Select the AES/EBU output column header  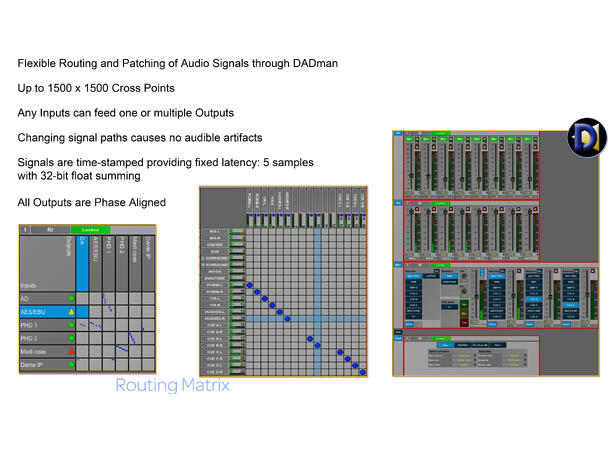tap(97, 262)
